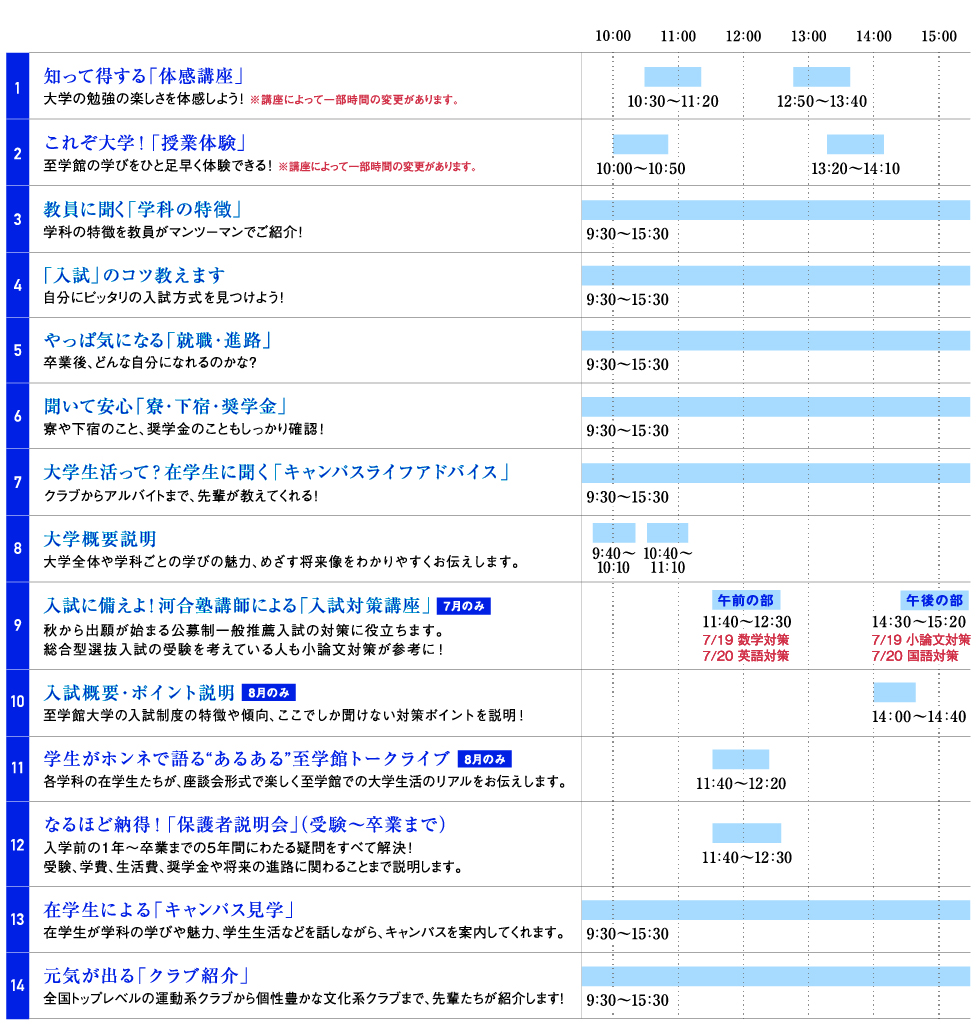Select the 13:20~14:10 授業体験 time bar
This screenshot has width=976, height=1029.
pyautogui.click(x=855, y=144)
